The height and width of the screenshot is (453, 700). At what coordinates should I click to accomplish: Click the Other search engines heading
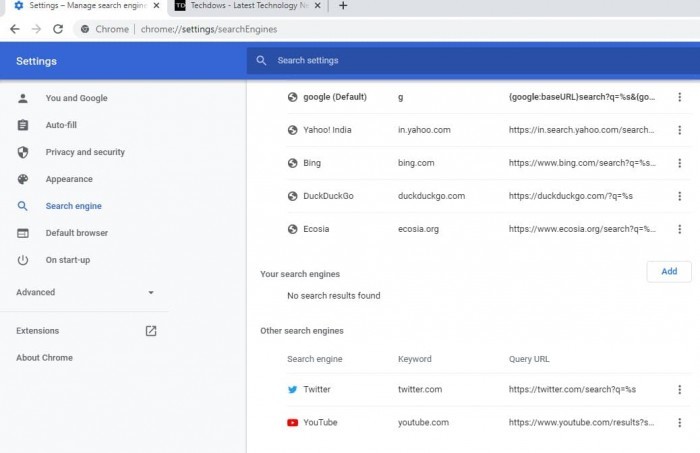pyautogui.click(x=302, y=331)
